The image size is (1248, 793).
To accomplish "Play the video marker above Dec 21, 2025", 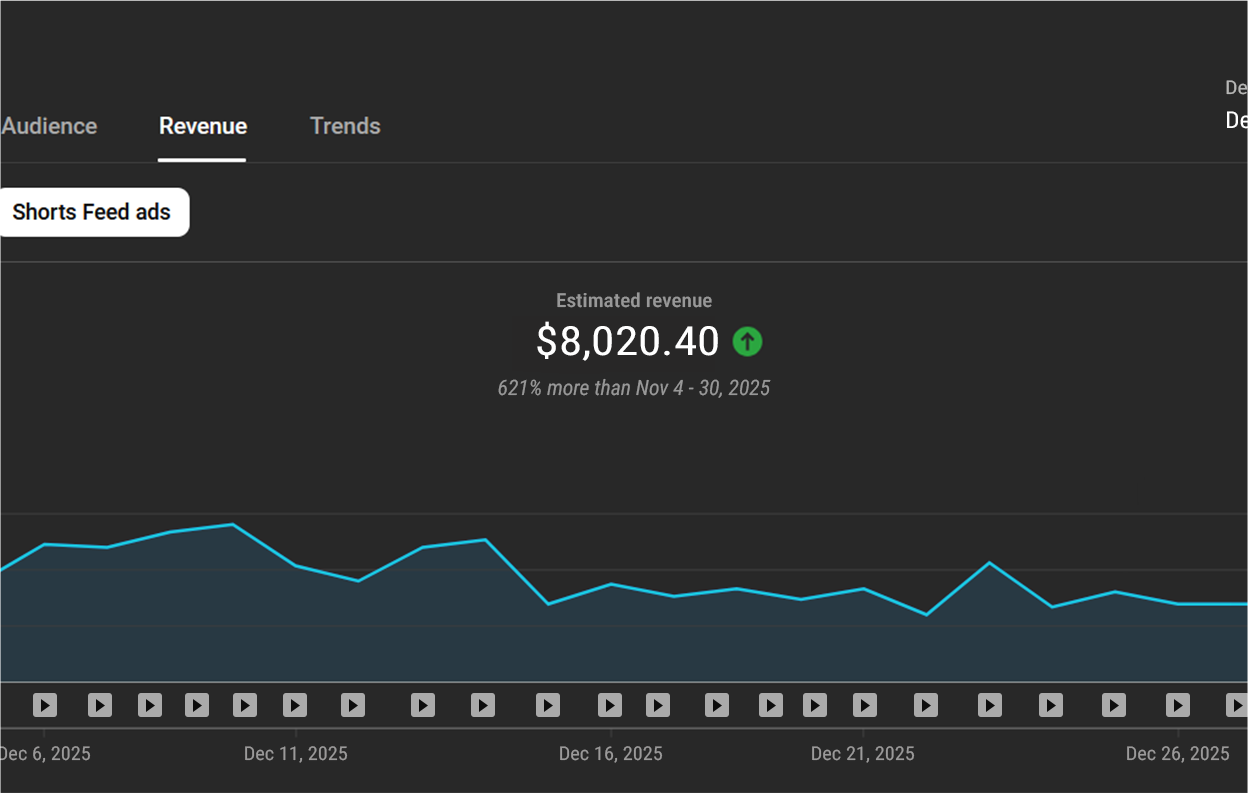I will (x=862, y=706).
